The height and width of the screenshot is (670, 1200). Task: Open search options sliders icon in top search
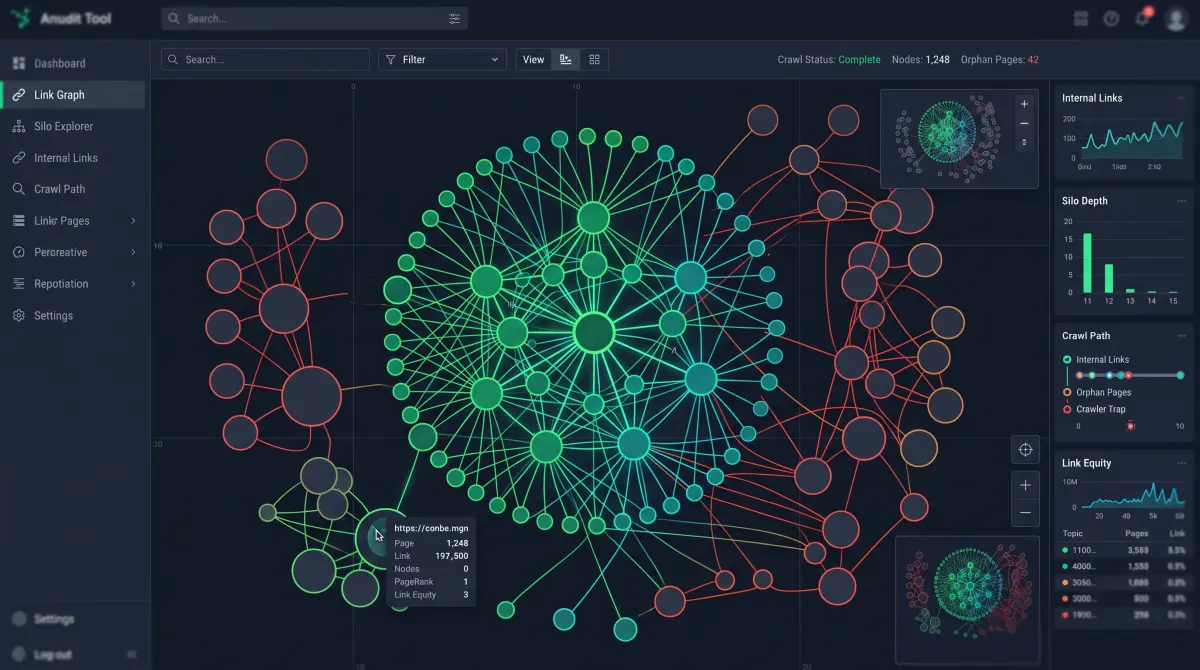455,18
